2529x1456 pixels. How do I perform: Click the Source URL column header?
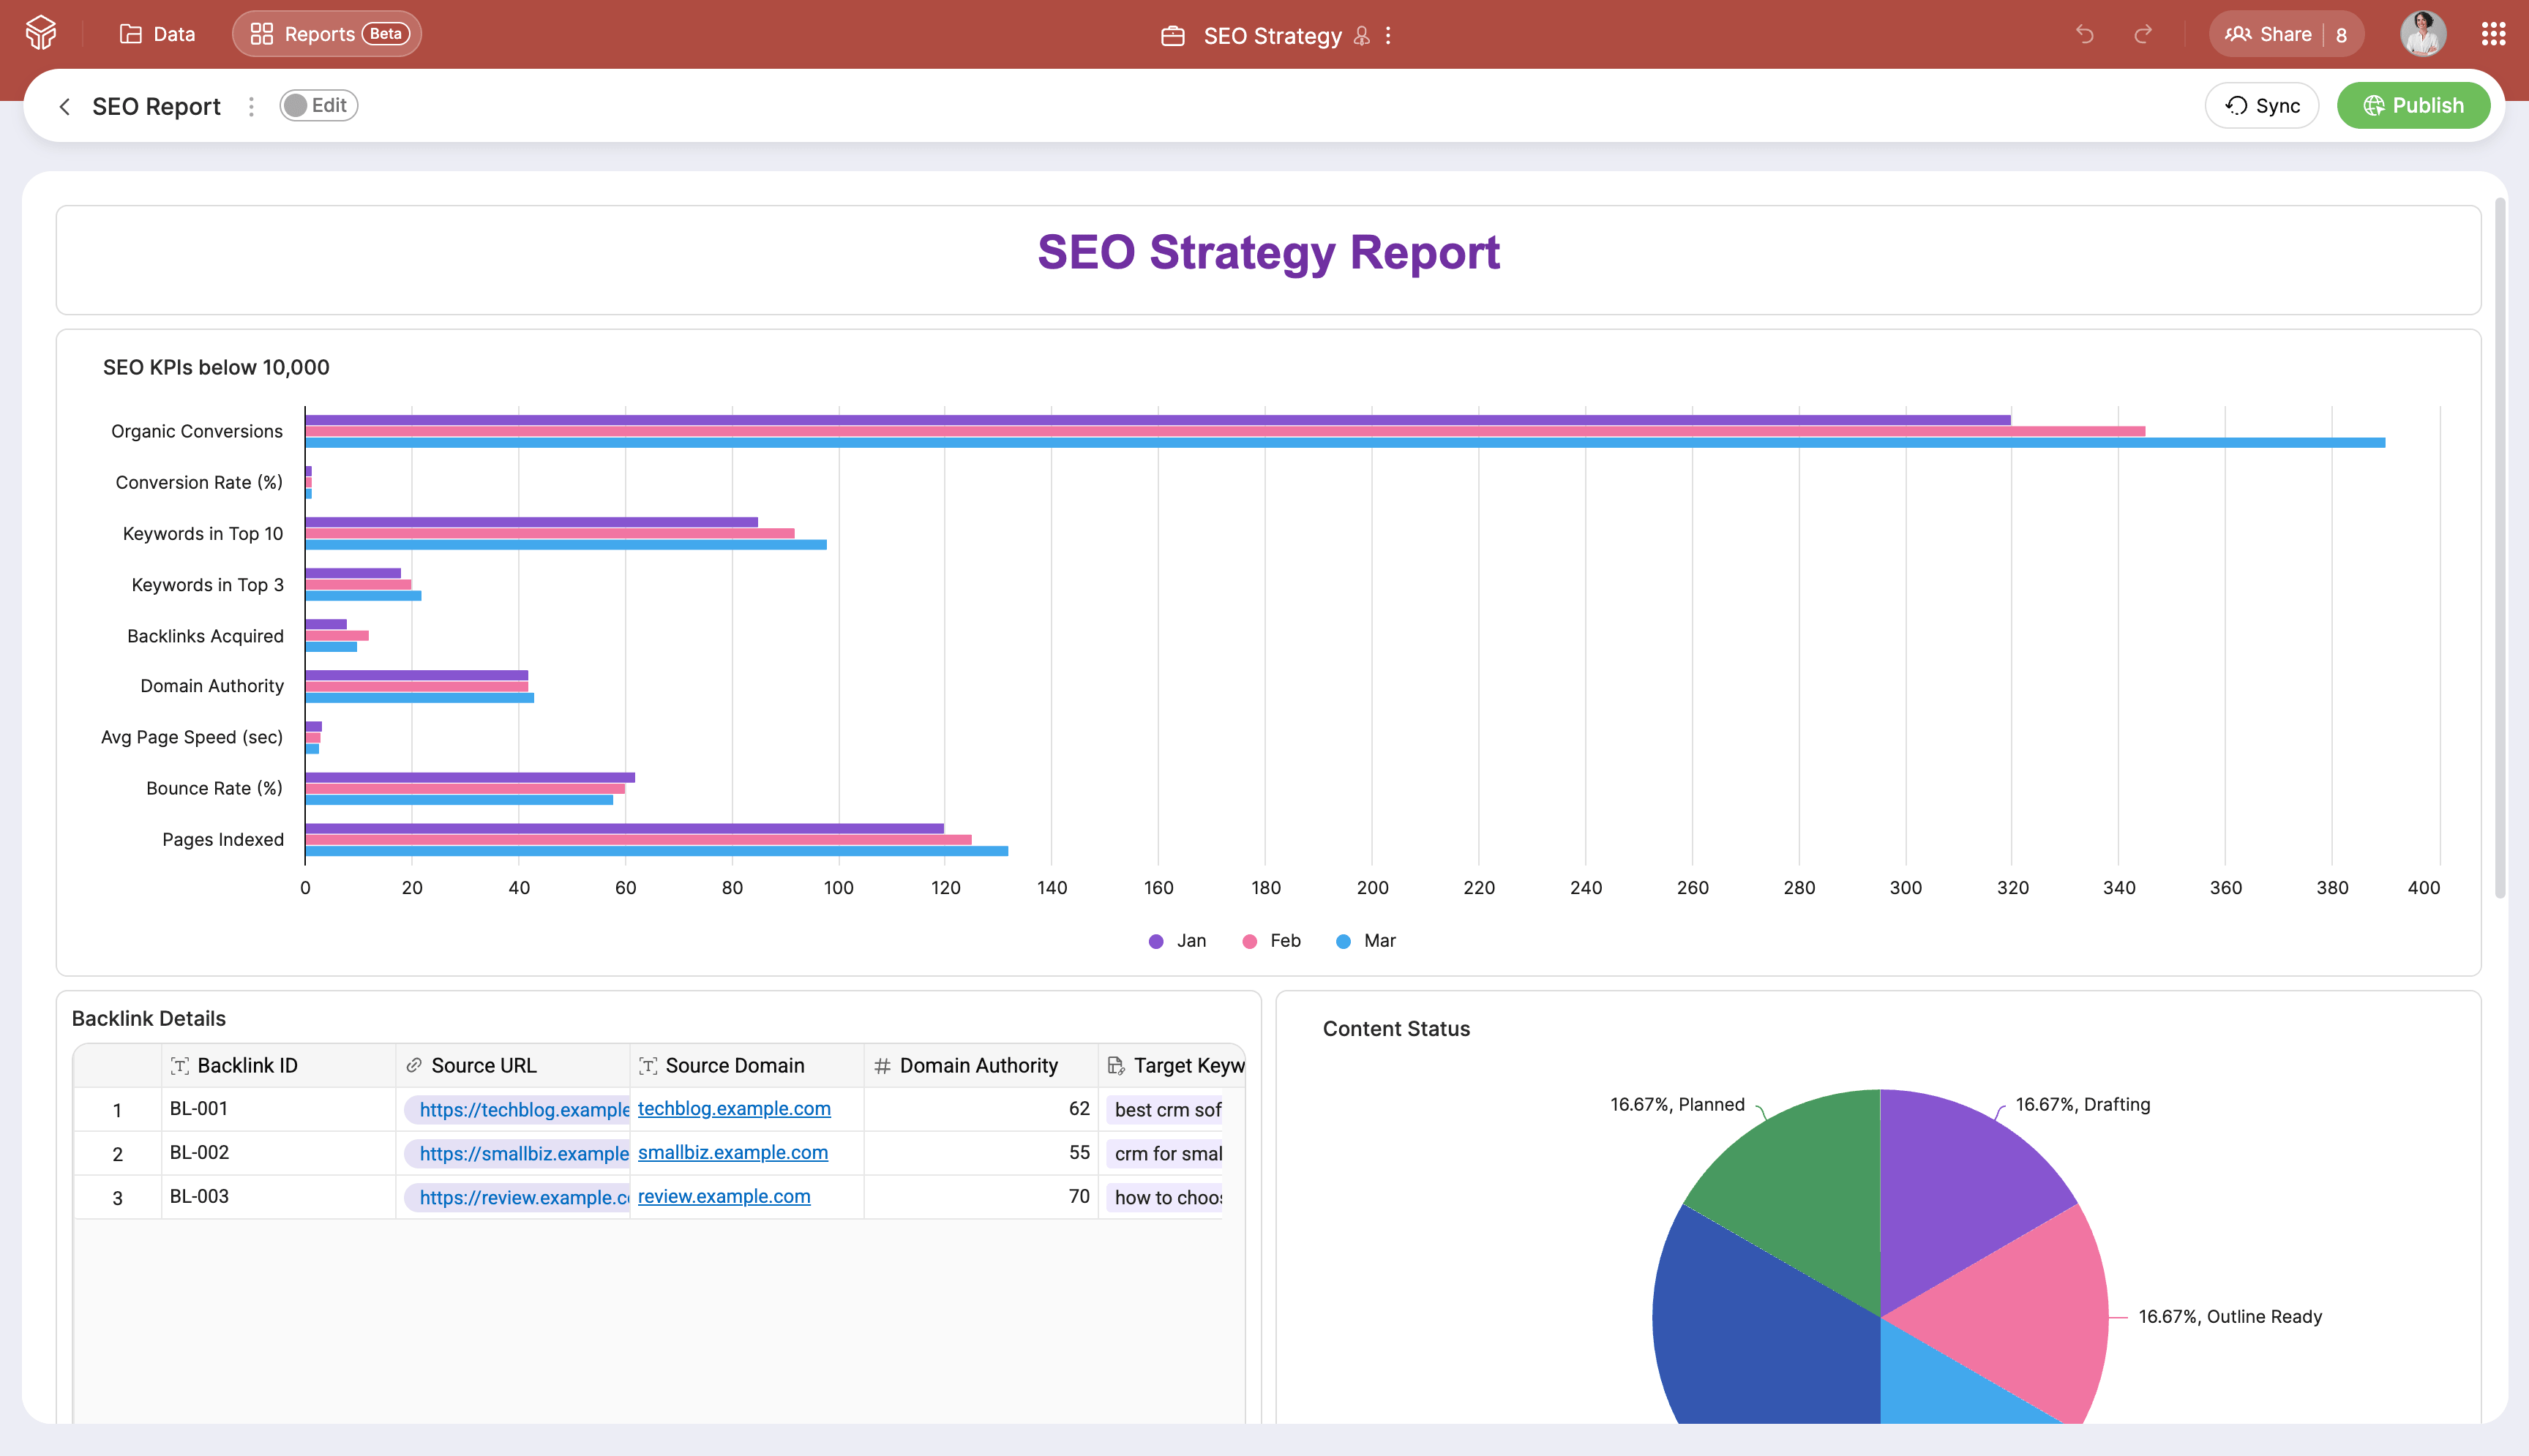tap(512, 1066)
